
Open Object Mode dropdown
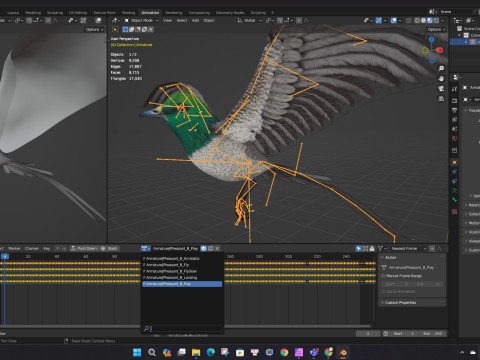click(x=141, y=20)
